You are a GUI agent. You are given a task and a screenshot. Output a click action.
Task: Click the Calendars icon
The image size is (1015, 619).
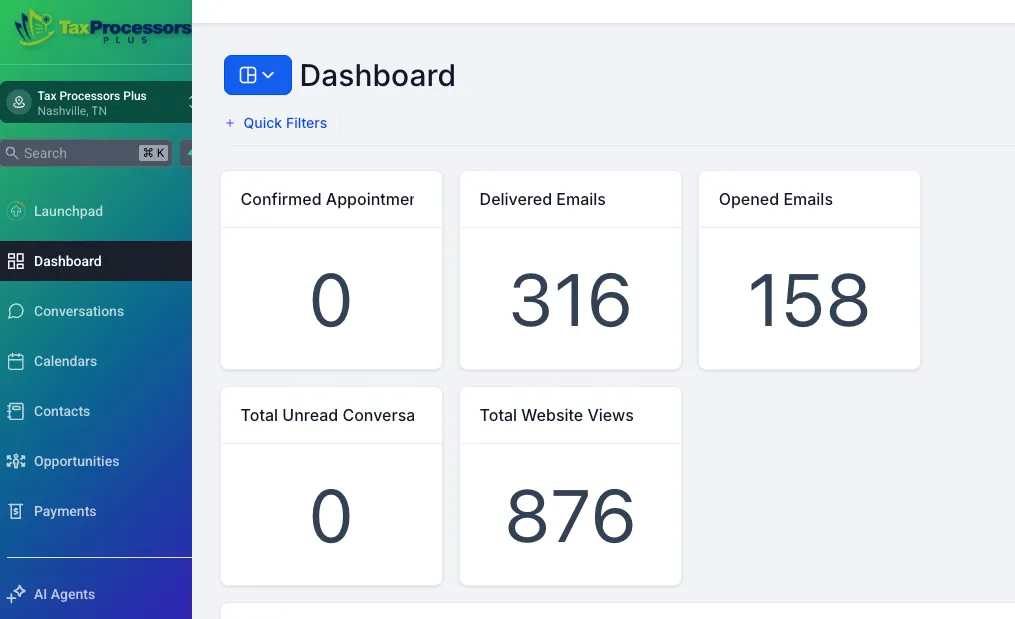pos(16,361)
